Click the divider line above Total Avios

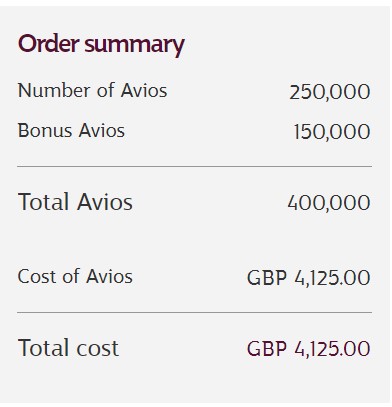click(x=195, y=166)
